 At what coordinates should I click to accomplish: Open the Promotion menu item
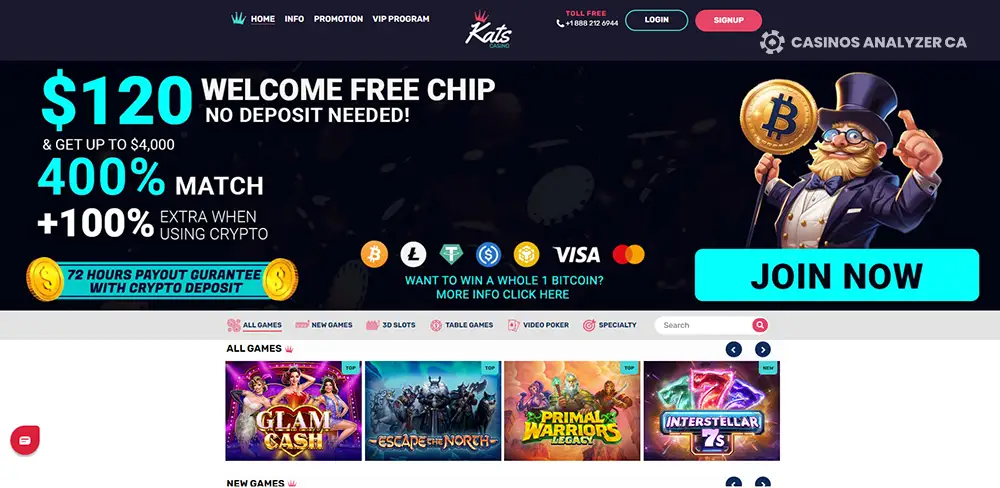click(338, 19)
